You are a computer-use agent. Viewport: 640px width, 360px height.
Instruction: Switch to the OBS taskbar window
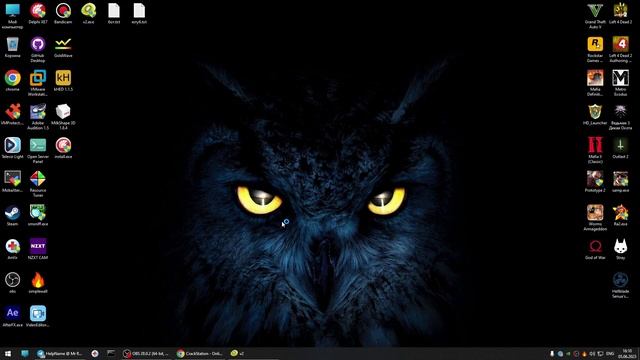click(x=145, y=353)
